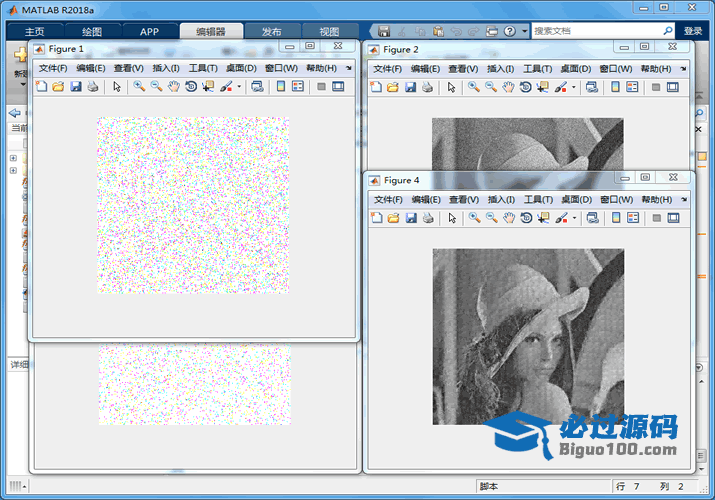The width and height of the screenshot is (715, 500).
Task: Click Lena grayscale image in Figure 4
Action: [528, 336]
